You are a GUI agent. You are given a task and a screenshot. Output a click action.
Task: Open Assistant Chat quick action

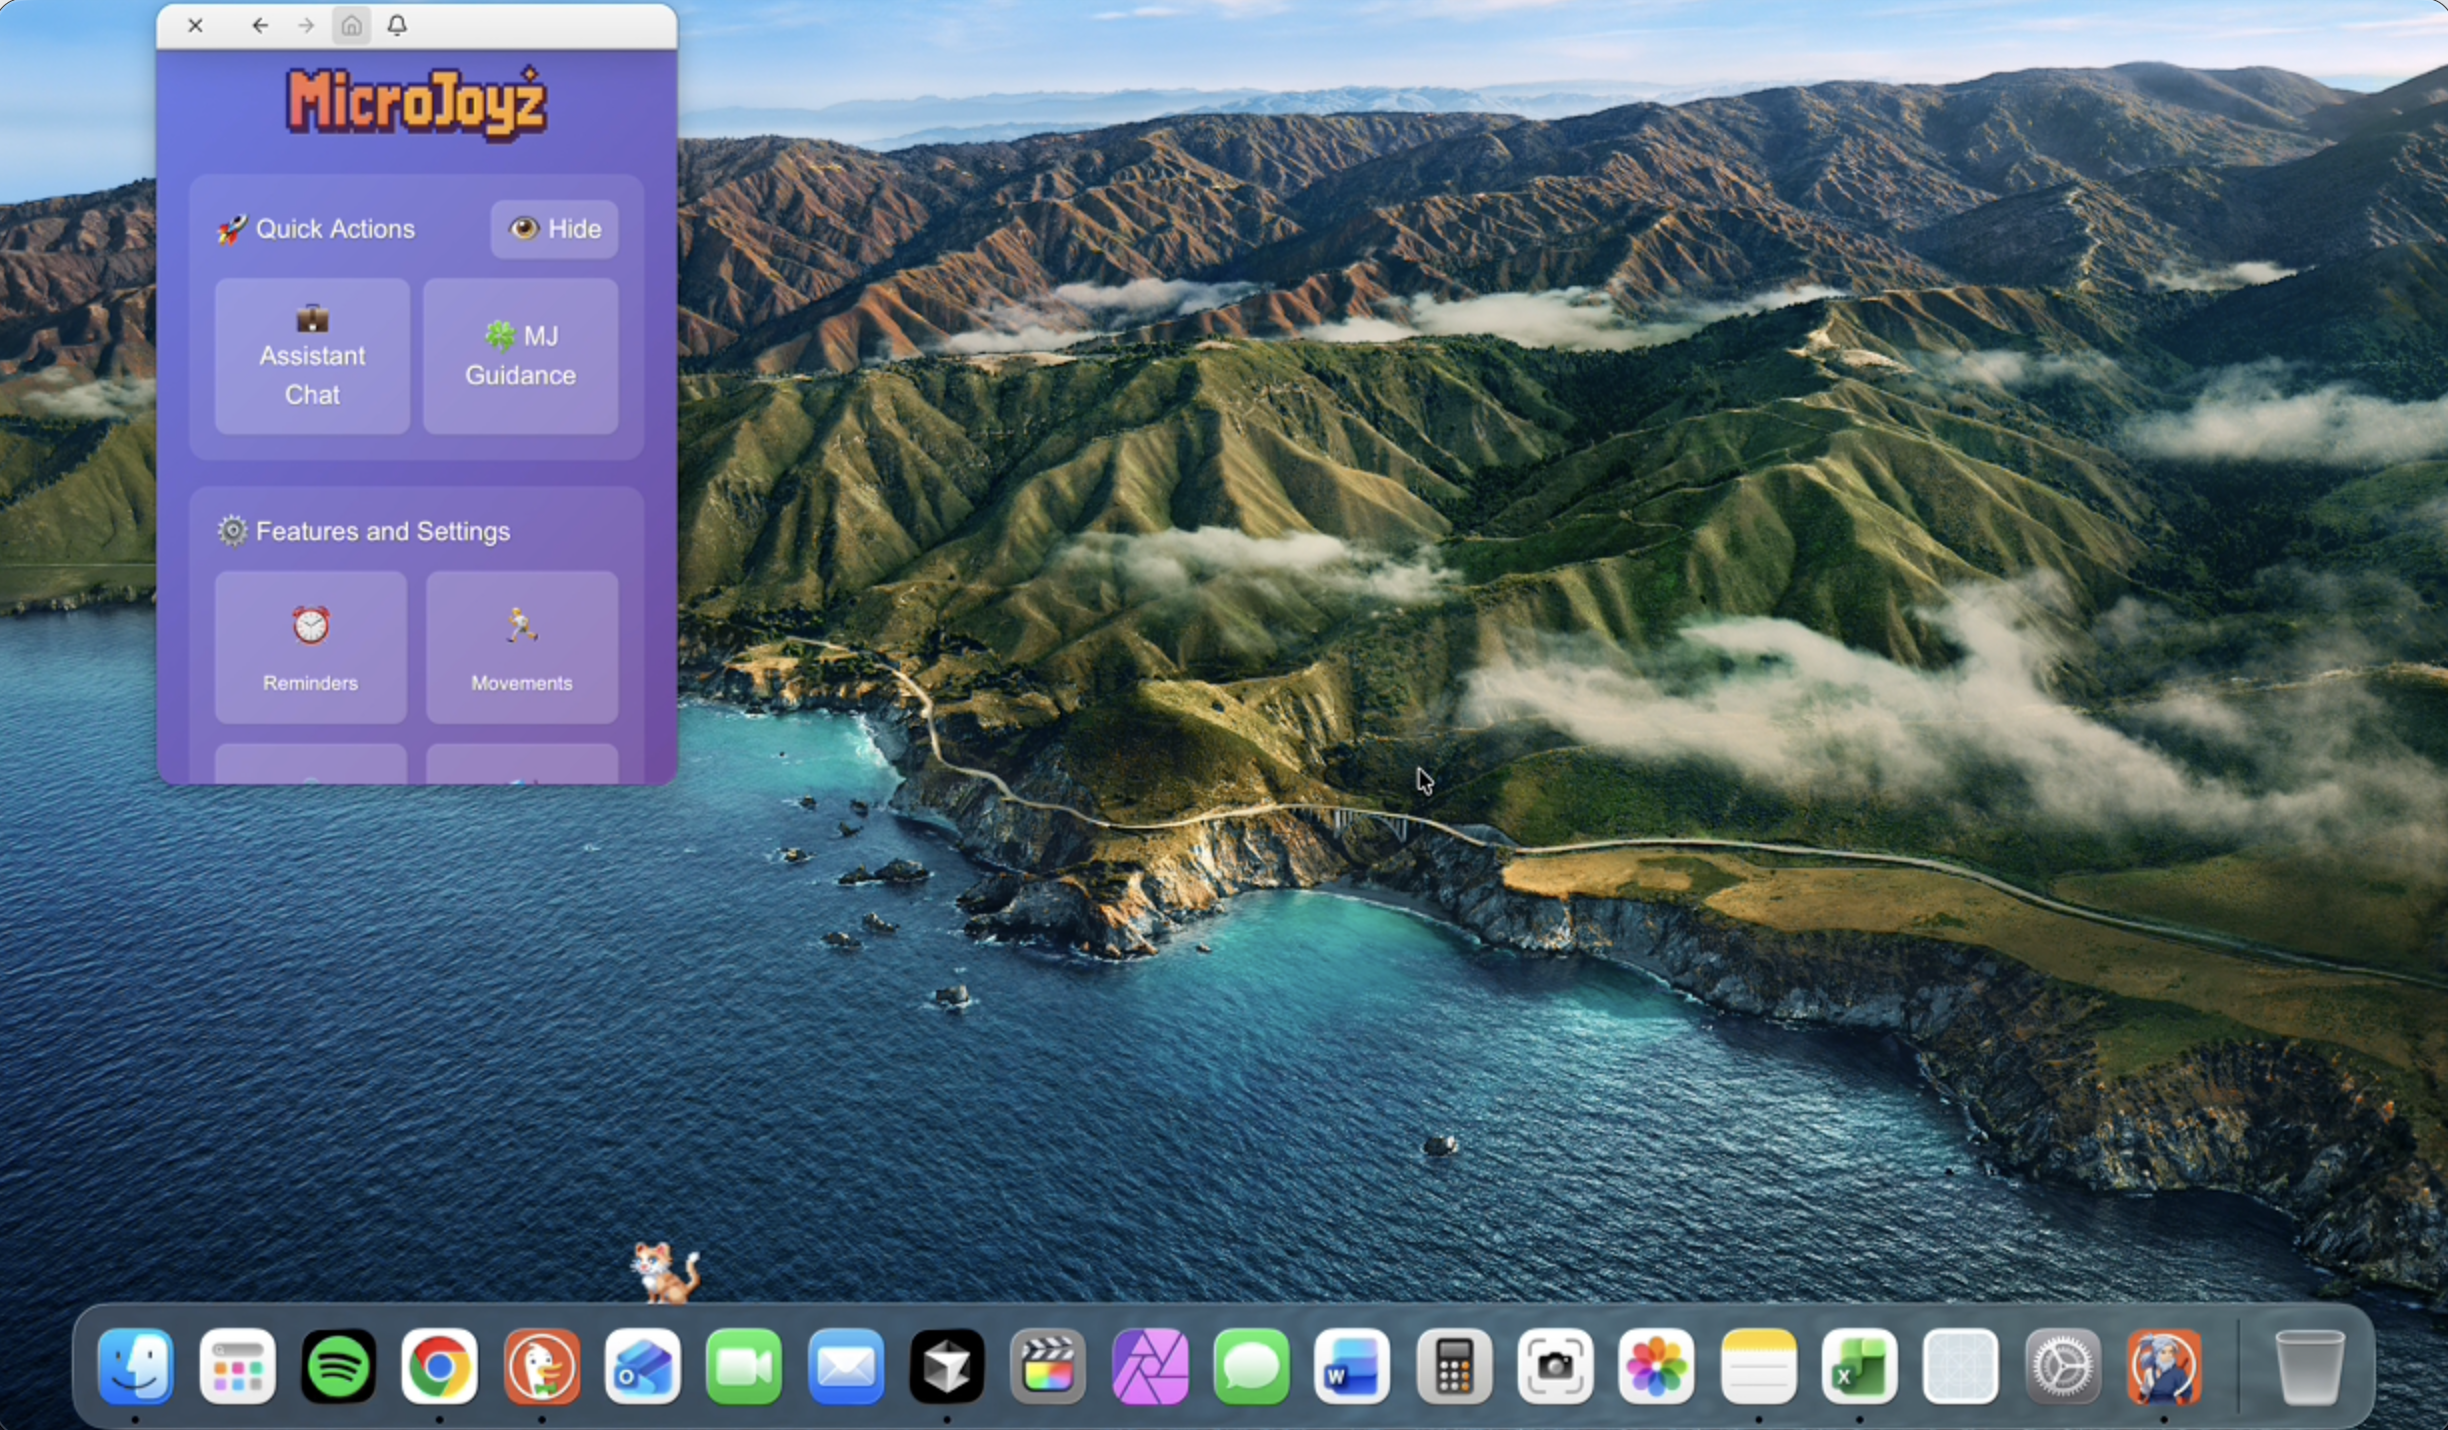point(312,356)
